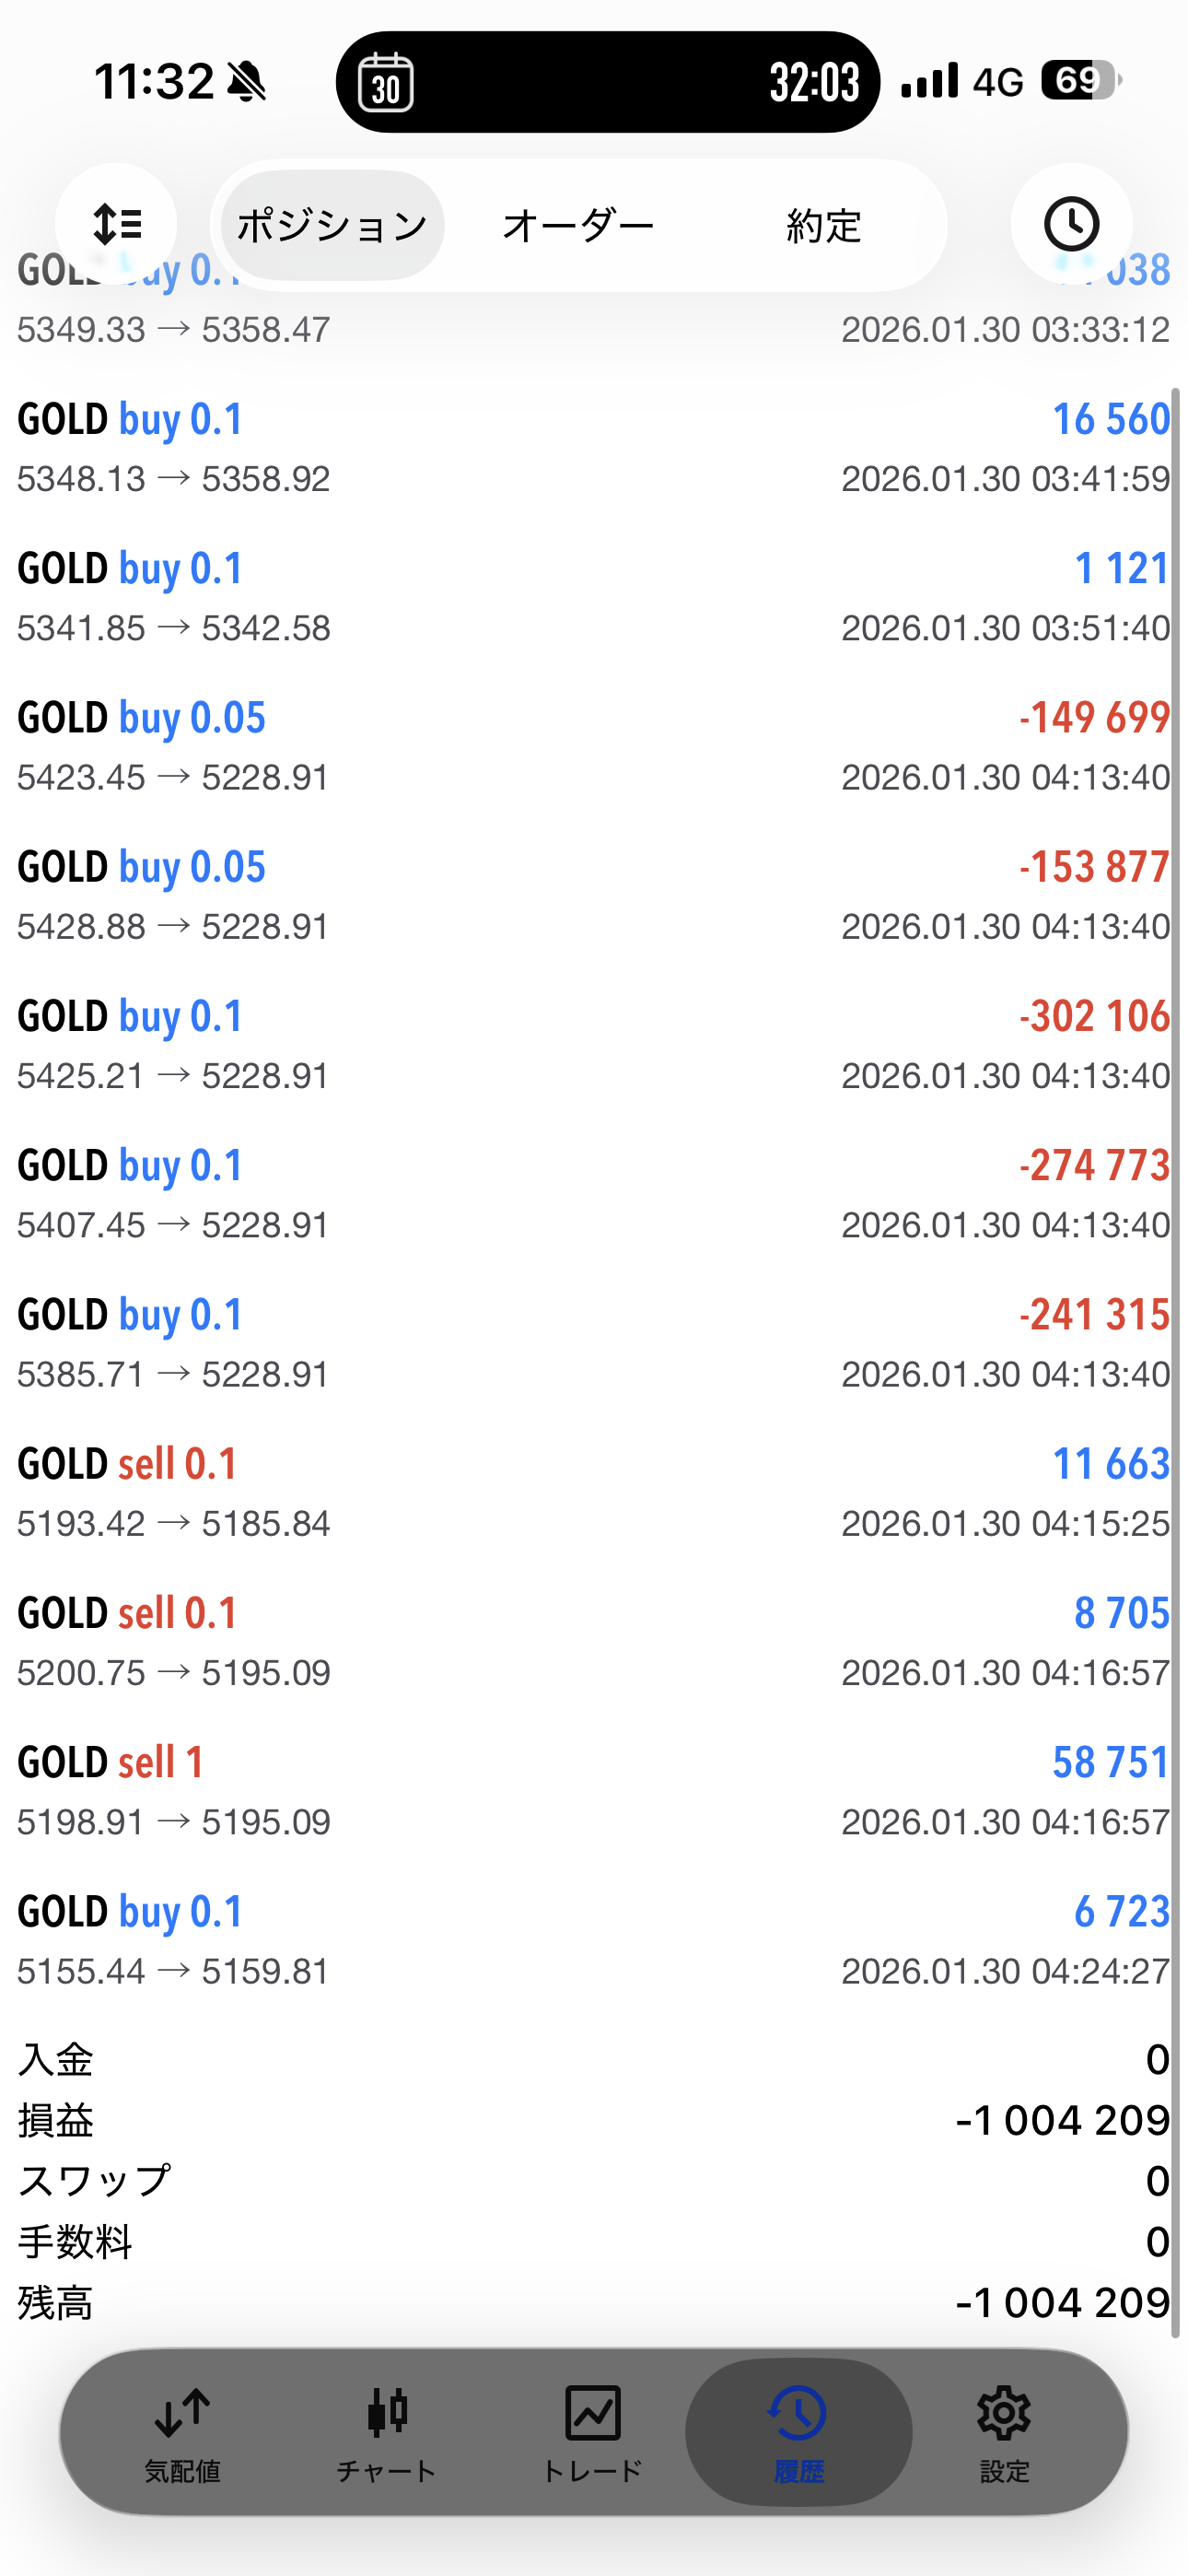This screenshot has width=1188, height=2576.
Task: Select the GOLD sell 1 trade row
Action: click(594, 1791)
